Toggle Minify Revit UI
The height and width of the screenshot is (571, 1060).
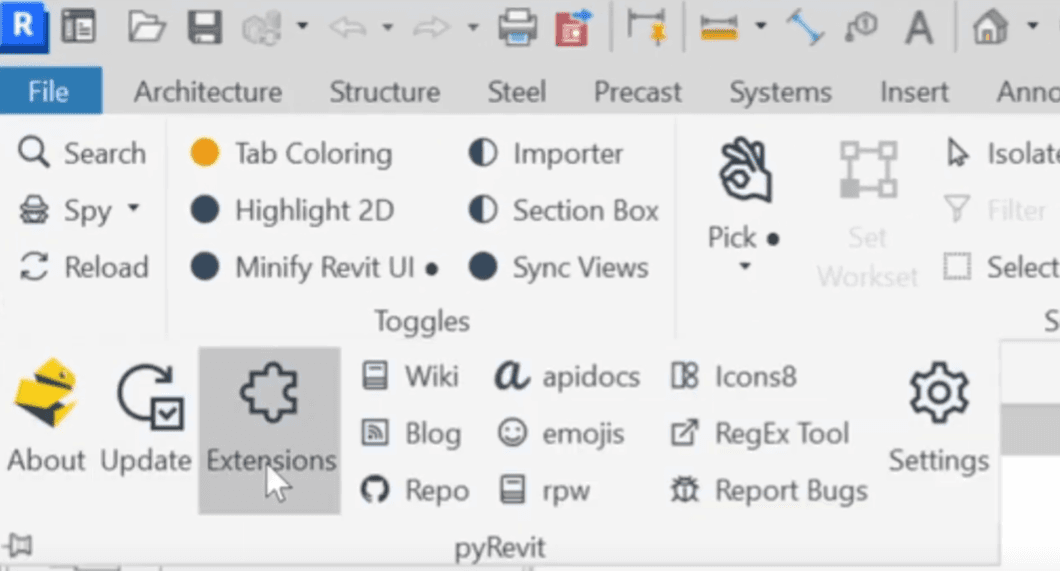[314, 267]
